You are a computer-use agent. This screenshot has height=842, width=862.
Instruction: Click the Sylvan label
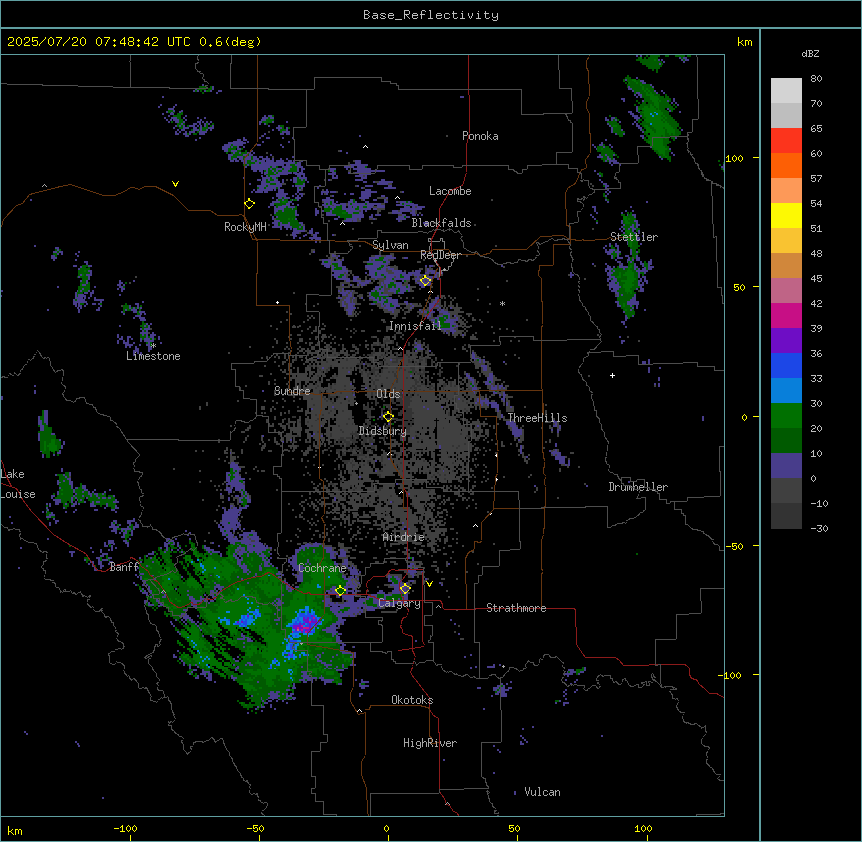coord(390,245)
